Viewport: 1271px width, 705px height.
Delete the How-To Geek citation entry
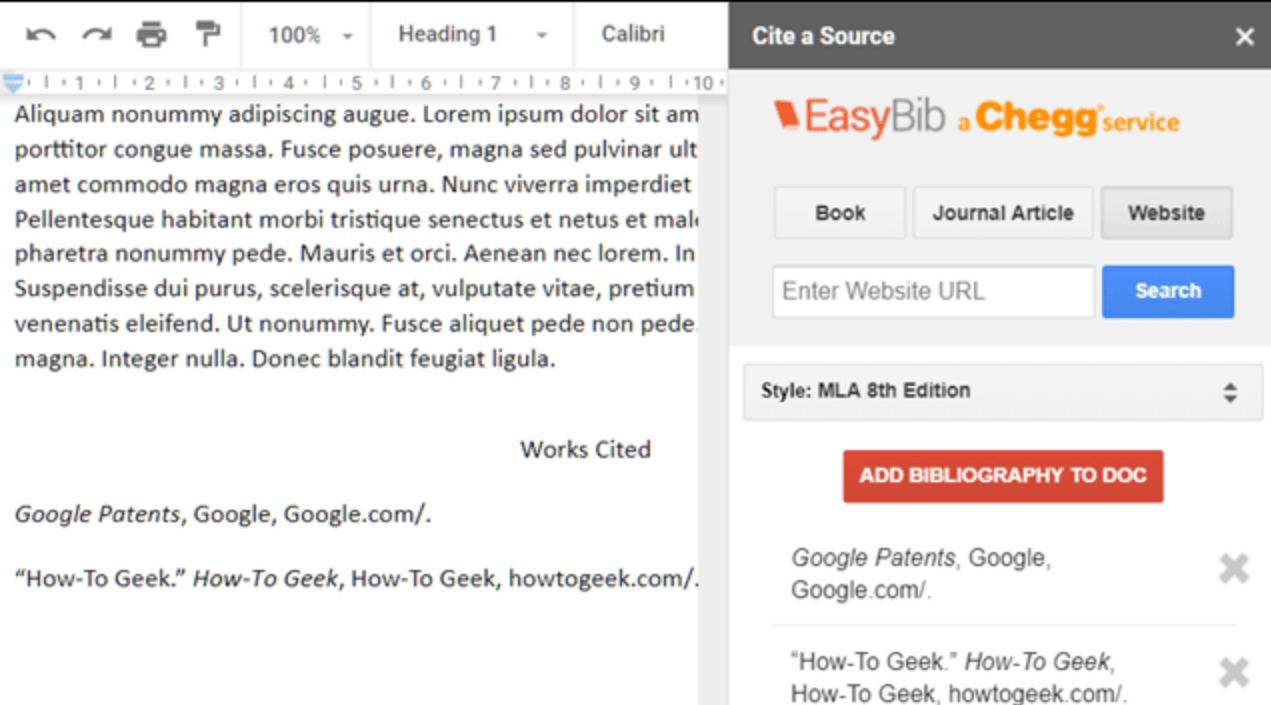(1234, 673)
